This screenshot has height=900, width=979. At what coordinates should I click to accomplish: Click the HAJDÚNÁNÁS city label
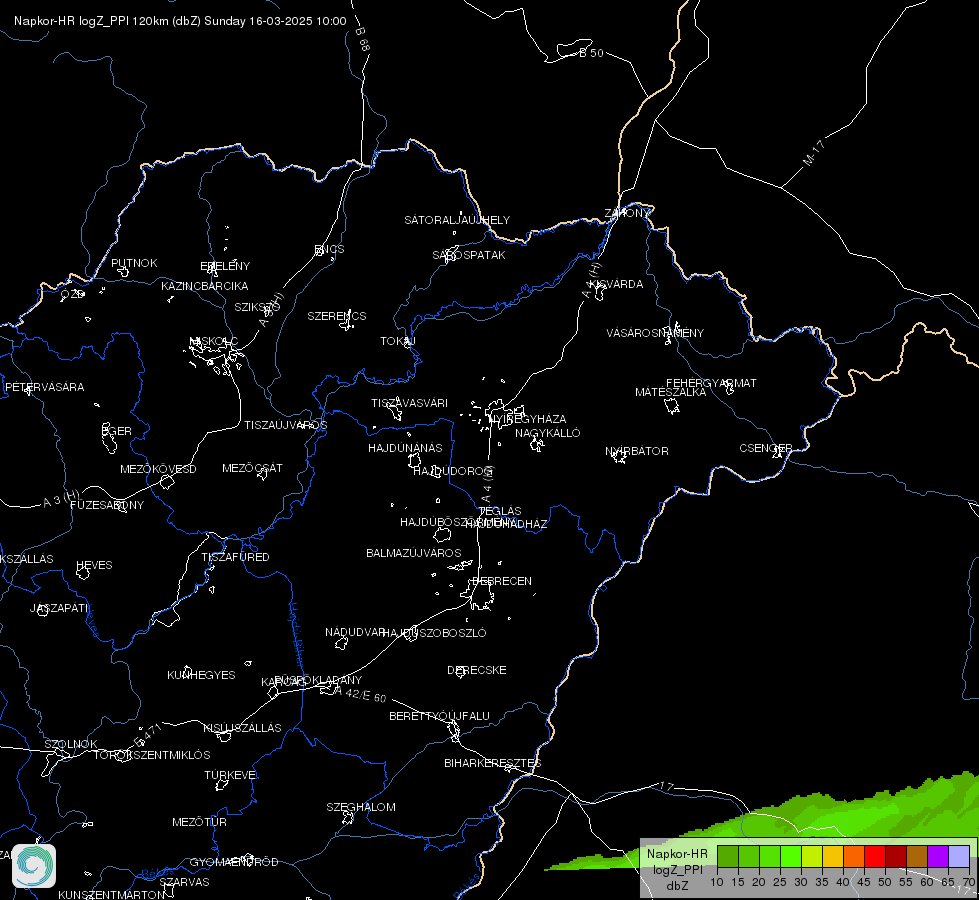405,448
